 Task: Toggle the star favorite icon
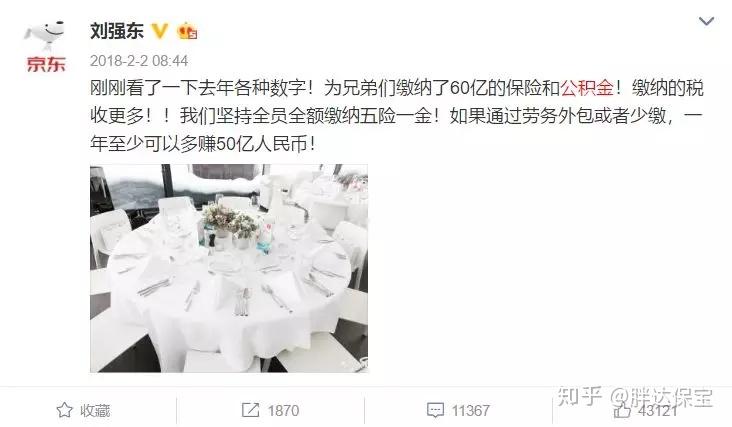64,411
